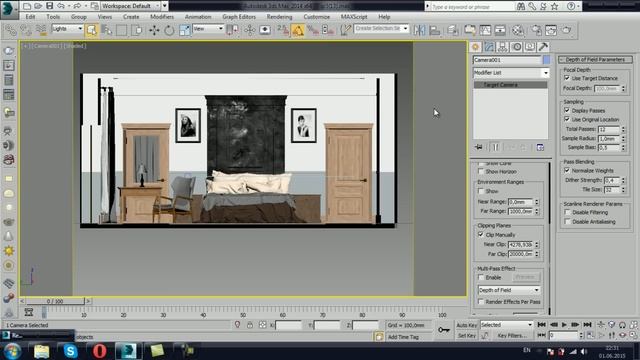The width and height of the screenshot is (640, 360).
Task: Open the Create command panel tab
Action: point(476,47)
